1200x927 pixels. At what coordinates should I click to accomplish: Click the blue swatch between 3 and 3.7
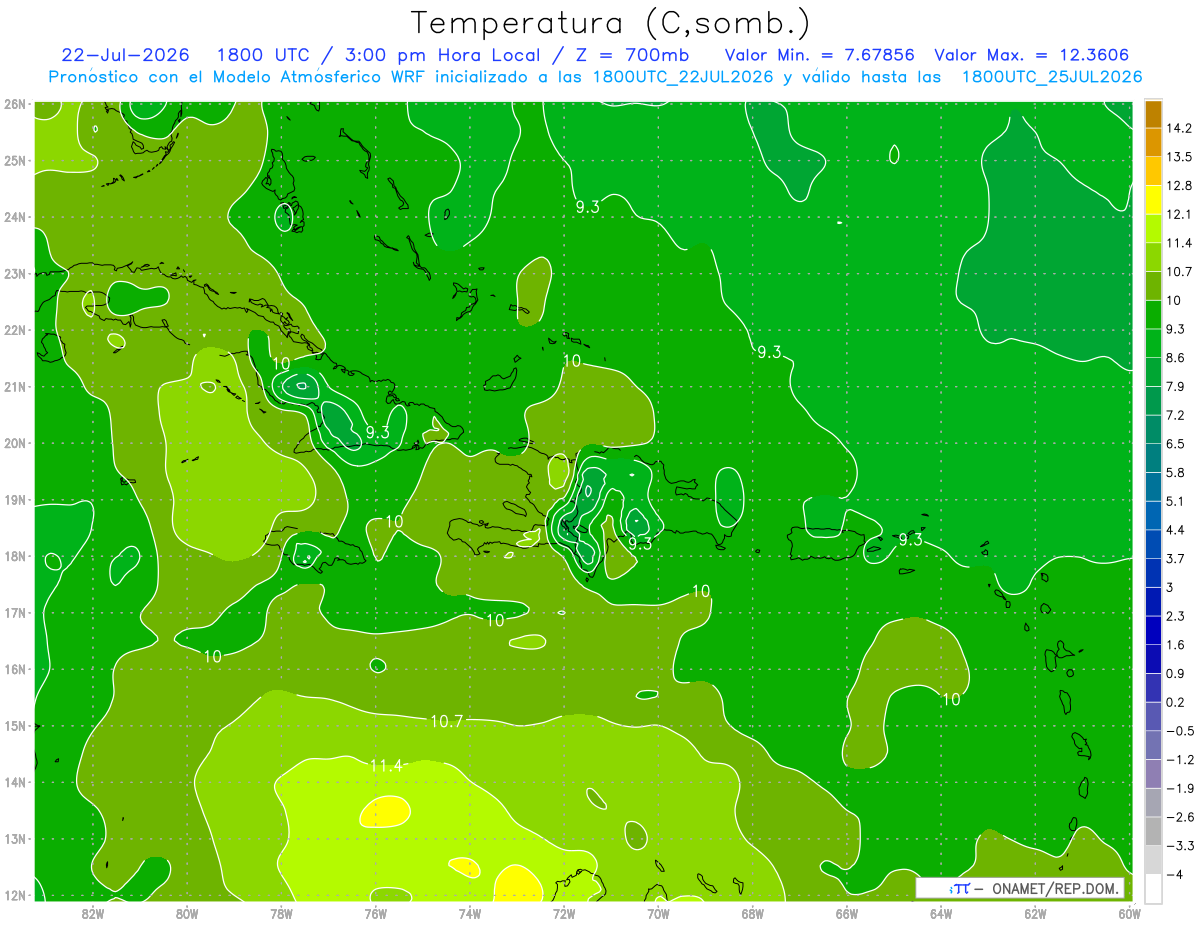click(x=1153, y=573)
